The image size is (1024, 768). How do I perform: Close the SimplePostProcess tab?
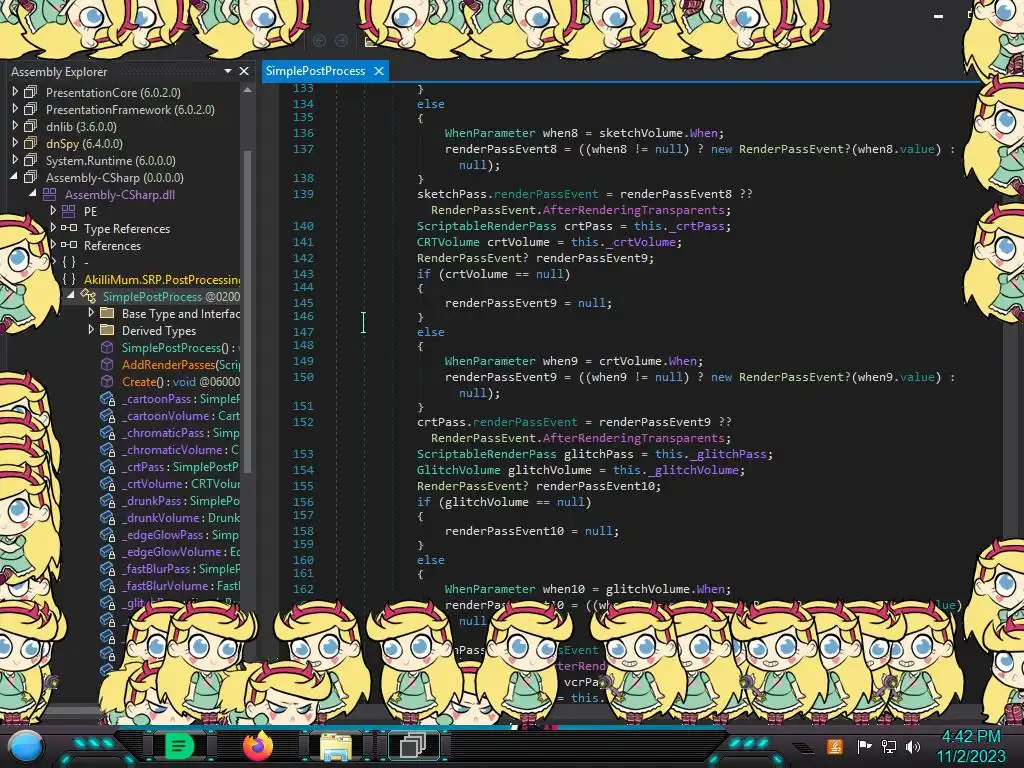tap(379, 71)
